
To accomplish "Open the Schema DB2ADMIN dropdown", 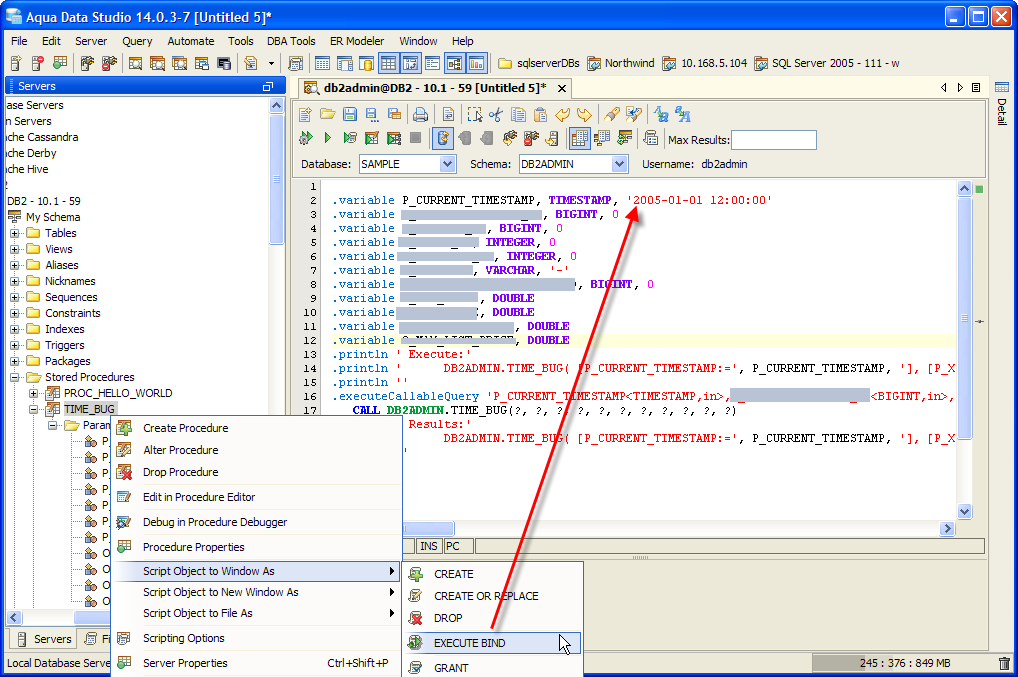I will click(x=619, y=164).
